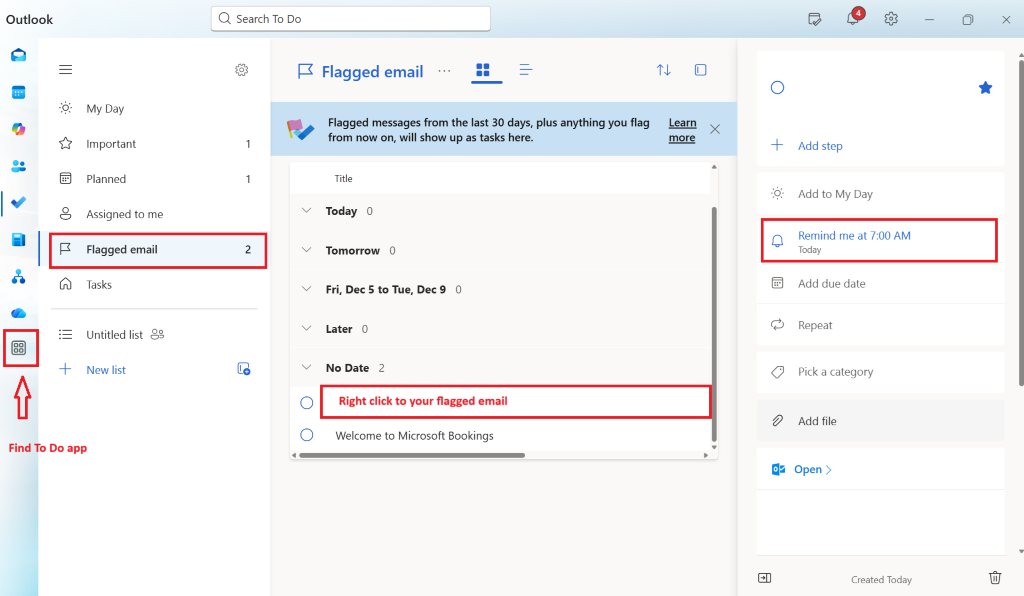Open Outlook settings gear in title bar
The height and width of the screenshot is (596, 1024).
tap(891, 19)
